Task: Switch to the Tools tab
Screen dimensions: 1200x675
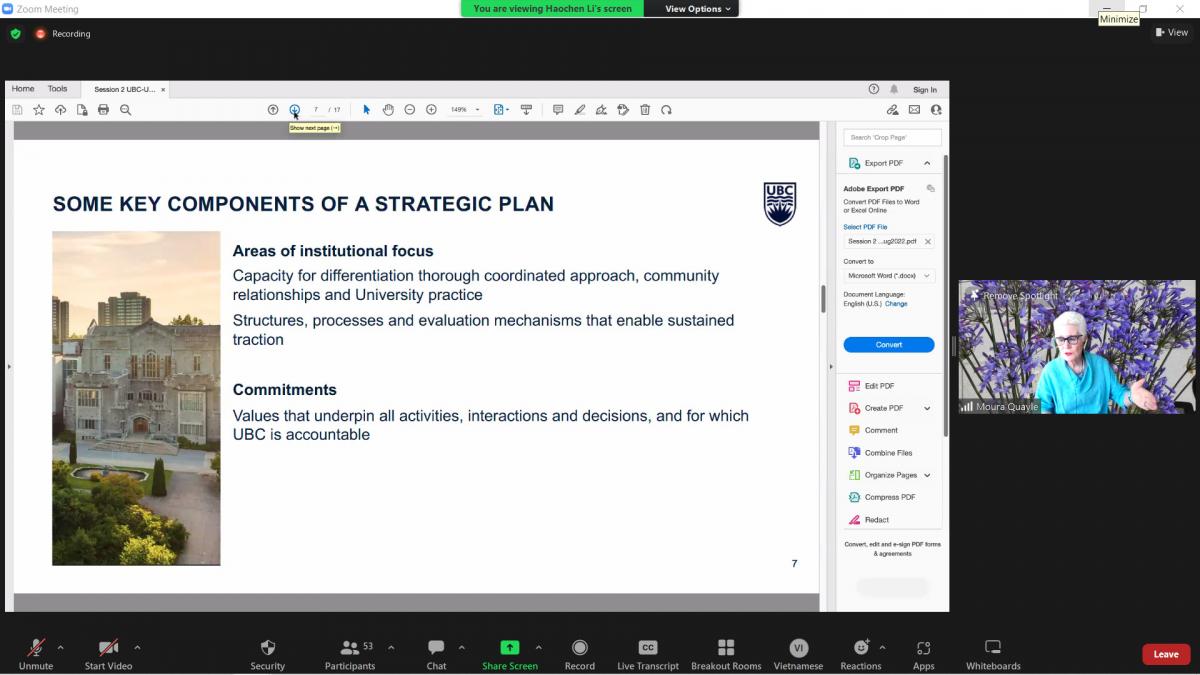Action: (x=58, y=89)
